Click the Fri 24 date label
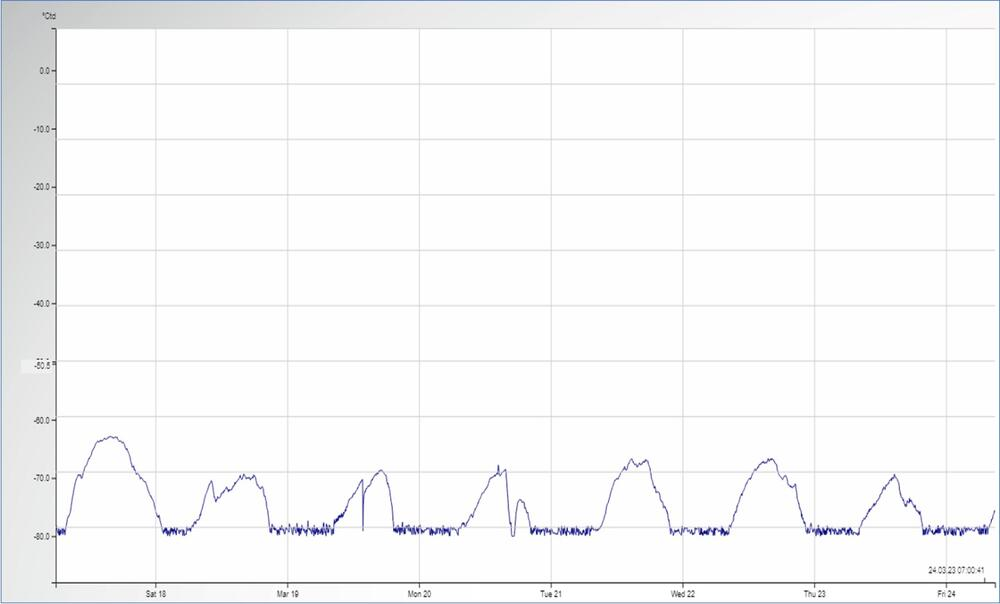This screenshot has width=1000, height=604. pyautogui.click(x=946, y=594)
